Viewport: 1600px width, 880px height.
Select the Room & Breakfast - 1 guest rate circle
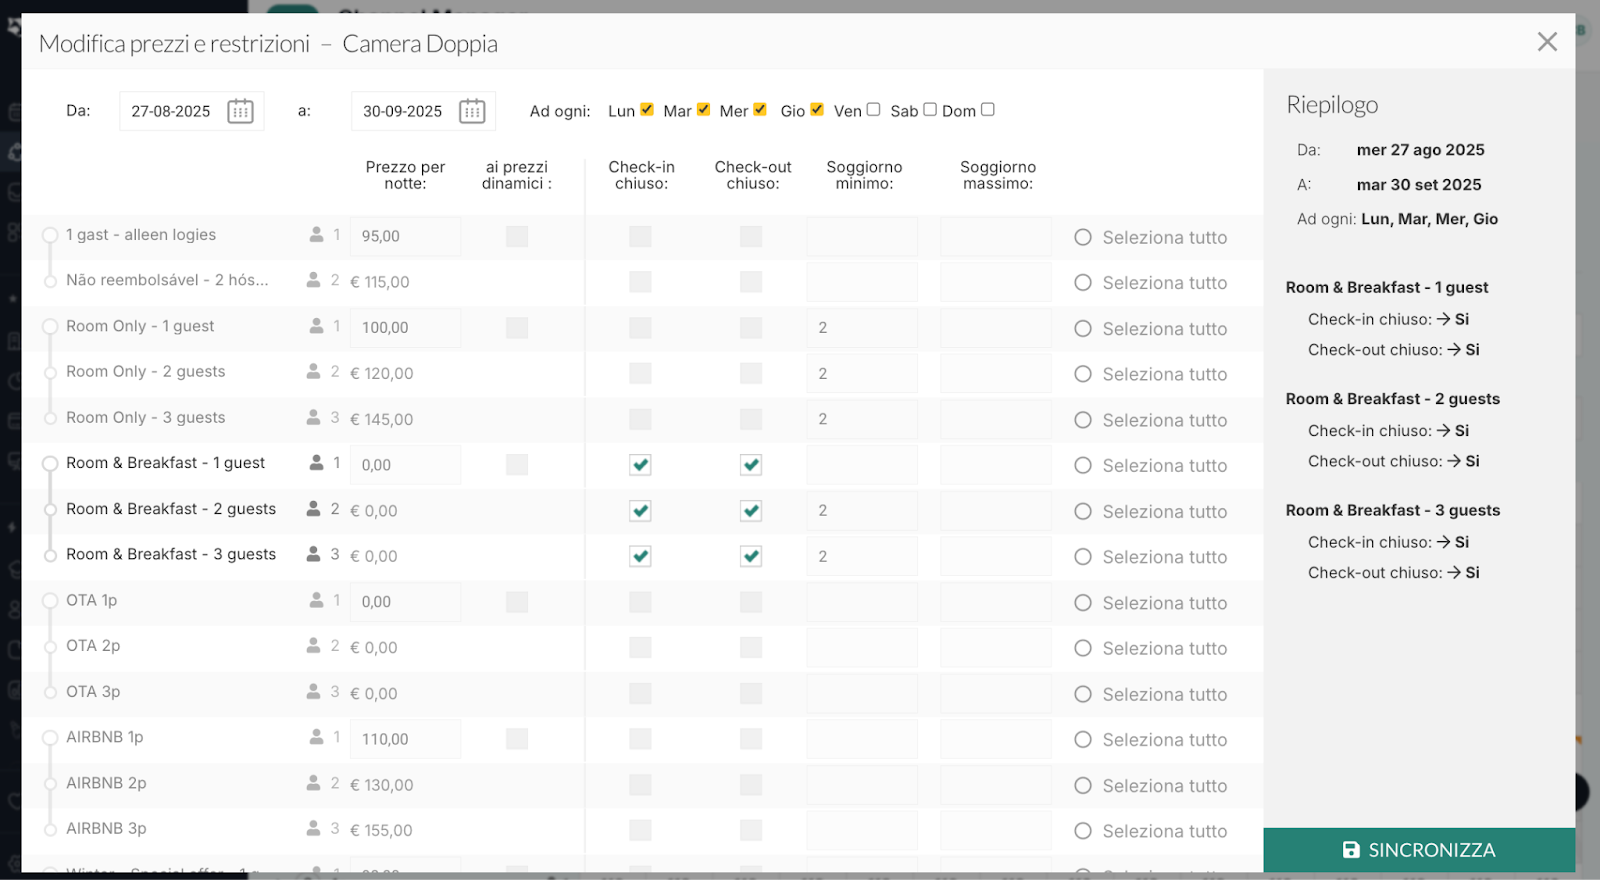[x=50, y=464]
